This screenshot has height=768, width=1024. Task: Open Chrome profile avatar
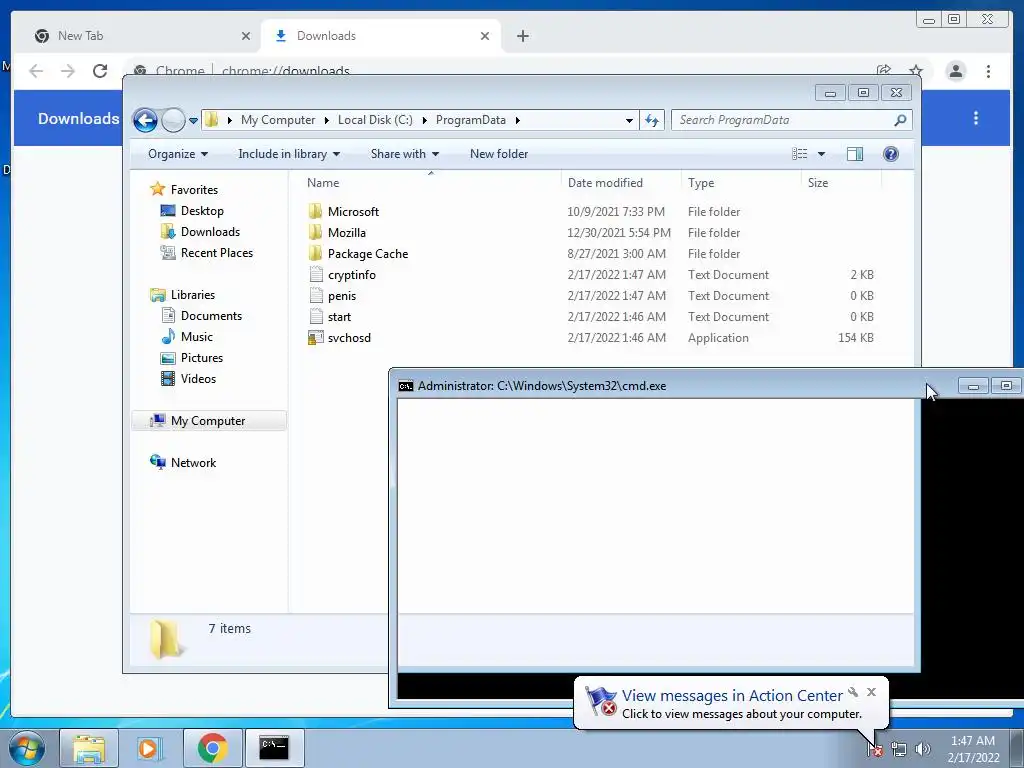pos(955,71)
